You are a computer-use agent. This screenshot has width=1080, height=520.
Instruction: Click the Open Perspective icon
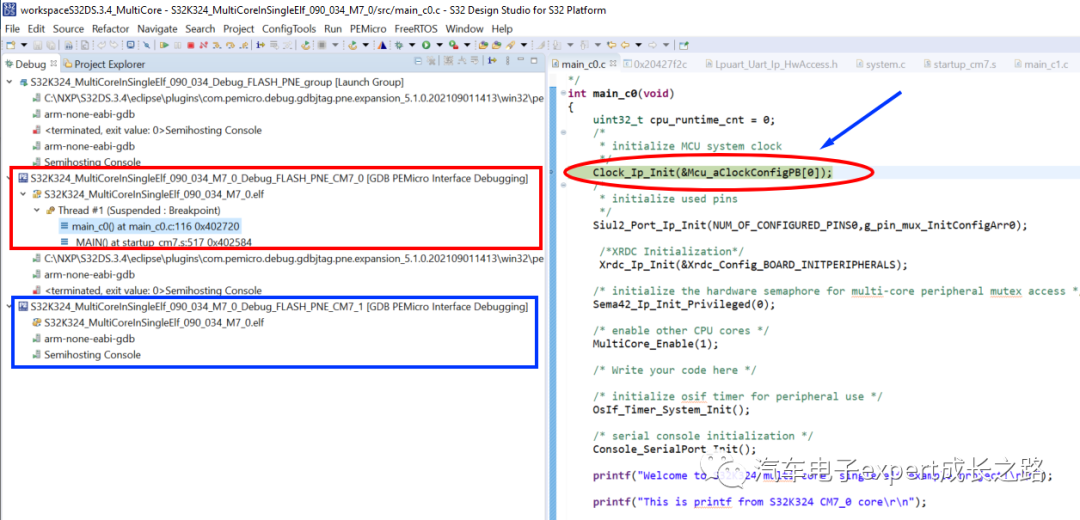(x=684, y=45)
